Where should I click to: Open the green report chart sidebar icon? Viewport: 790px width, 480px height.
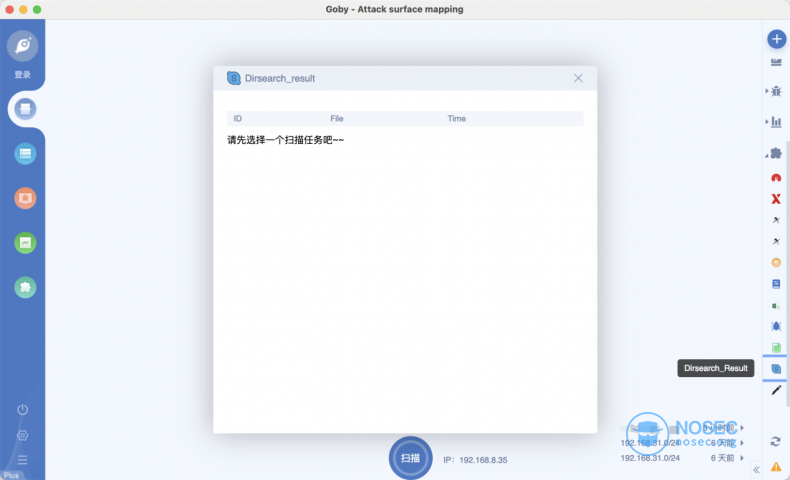[x=25, y=243]
